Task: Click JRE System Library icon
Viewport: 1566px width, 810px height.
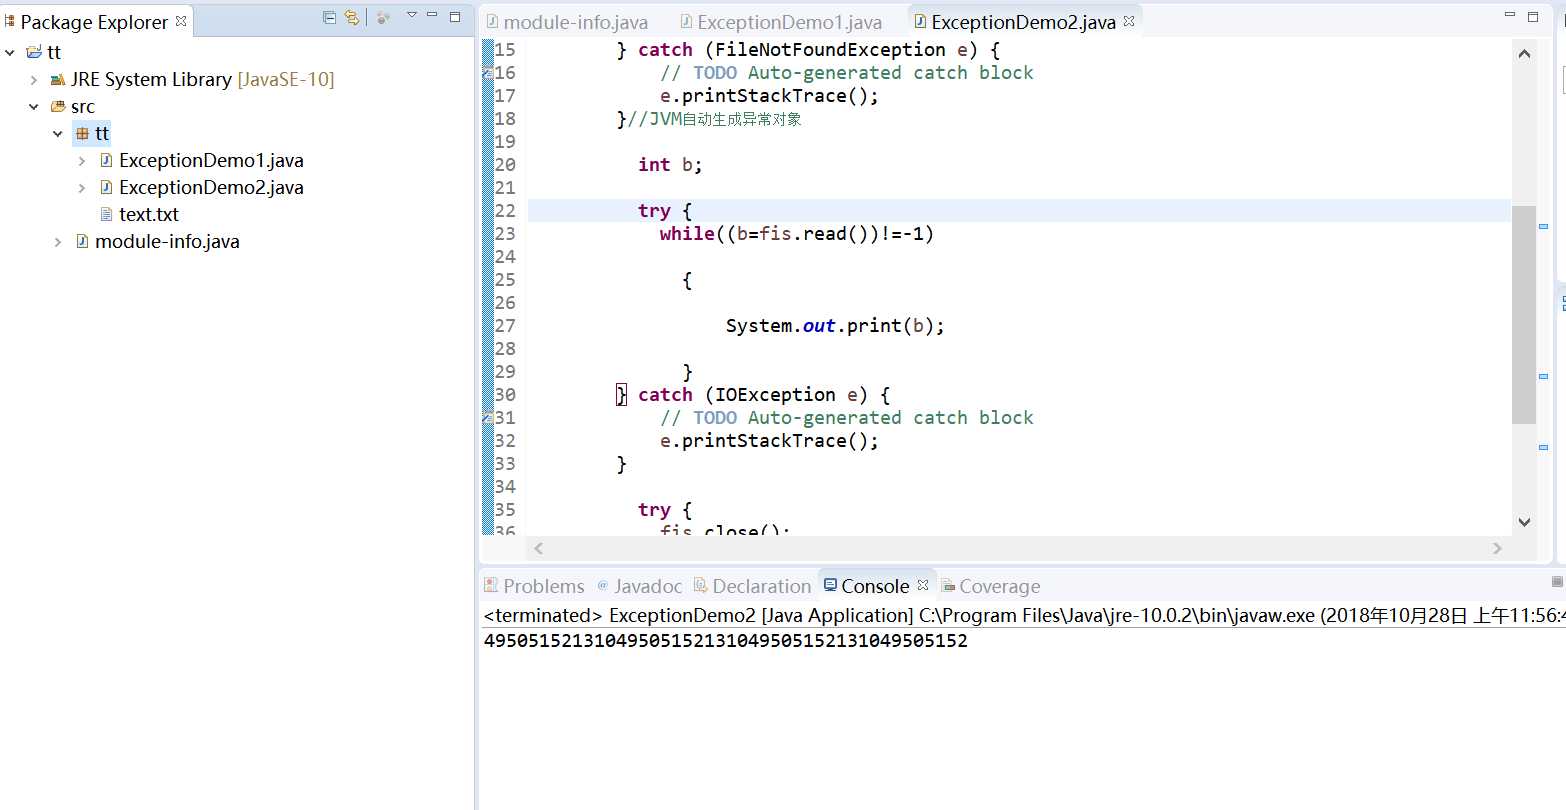Action: [x=58, y=79]
